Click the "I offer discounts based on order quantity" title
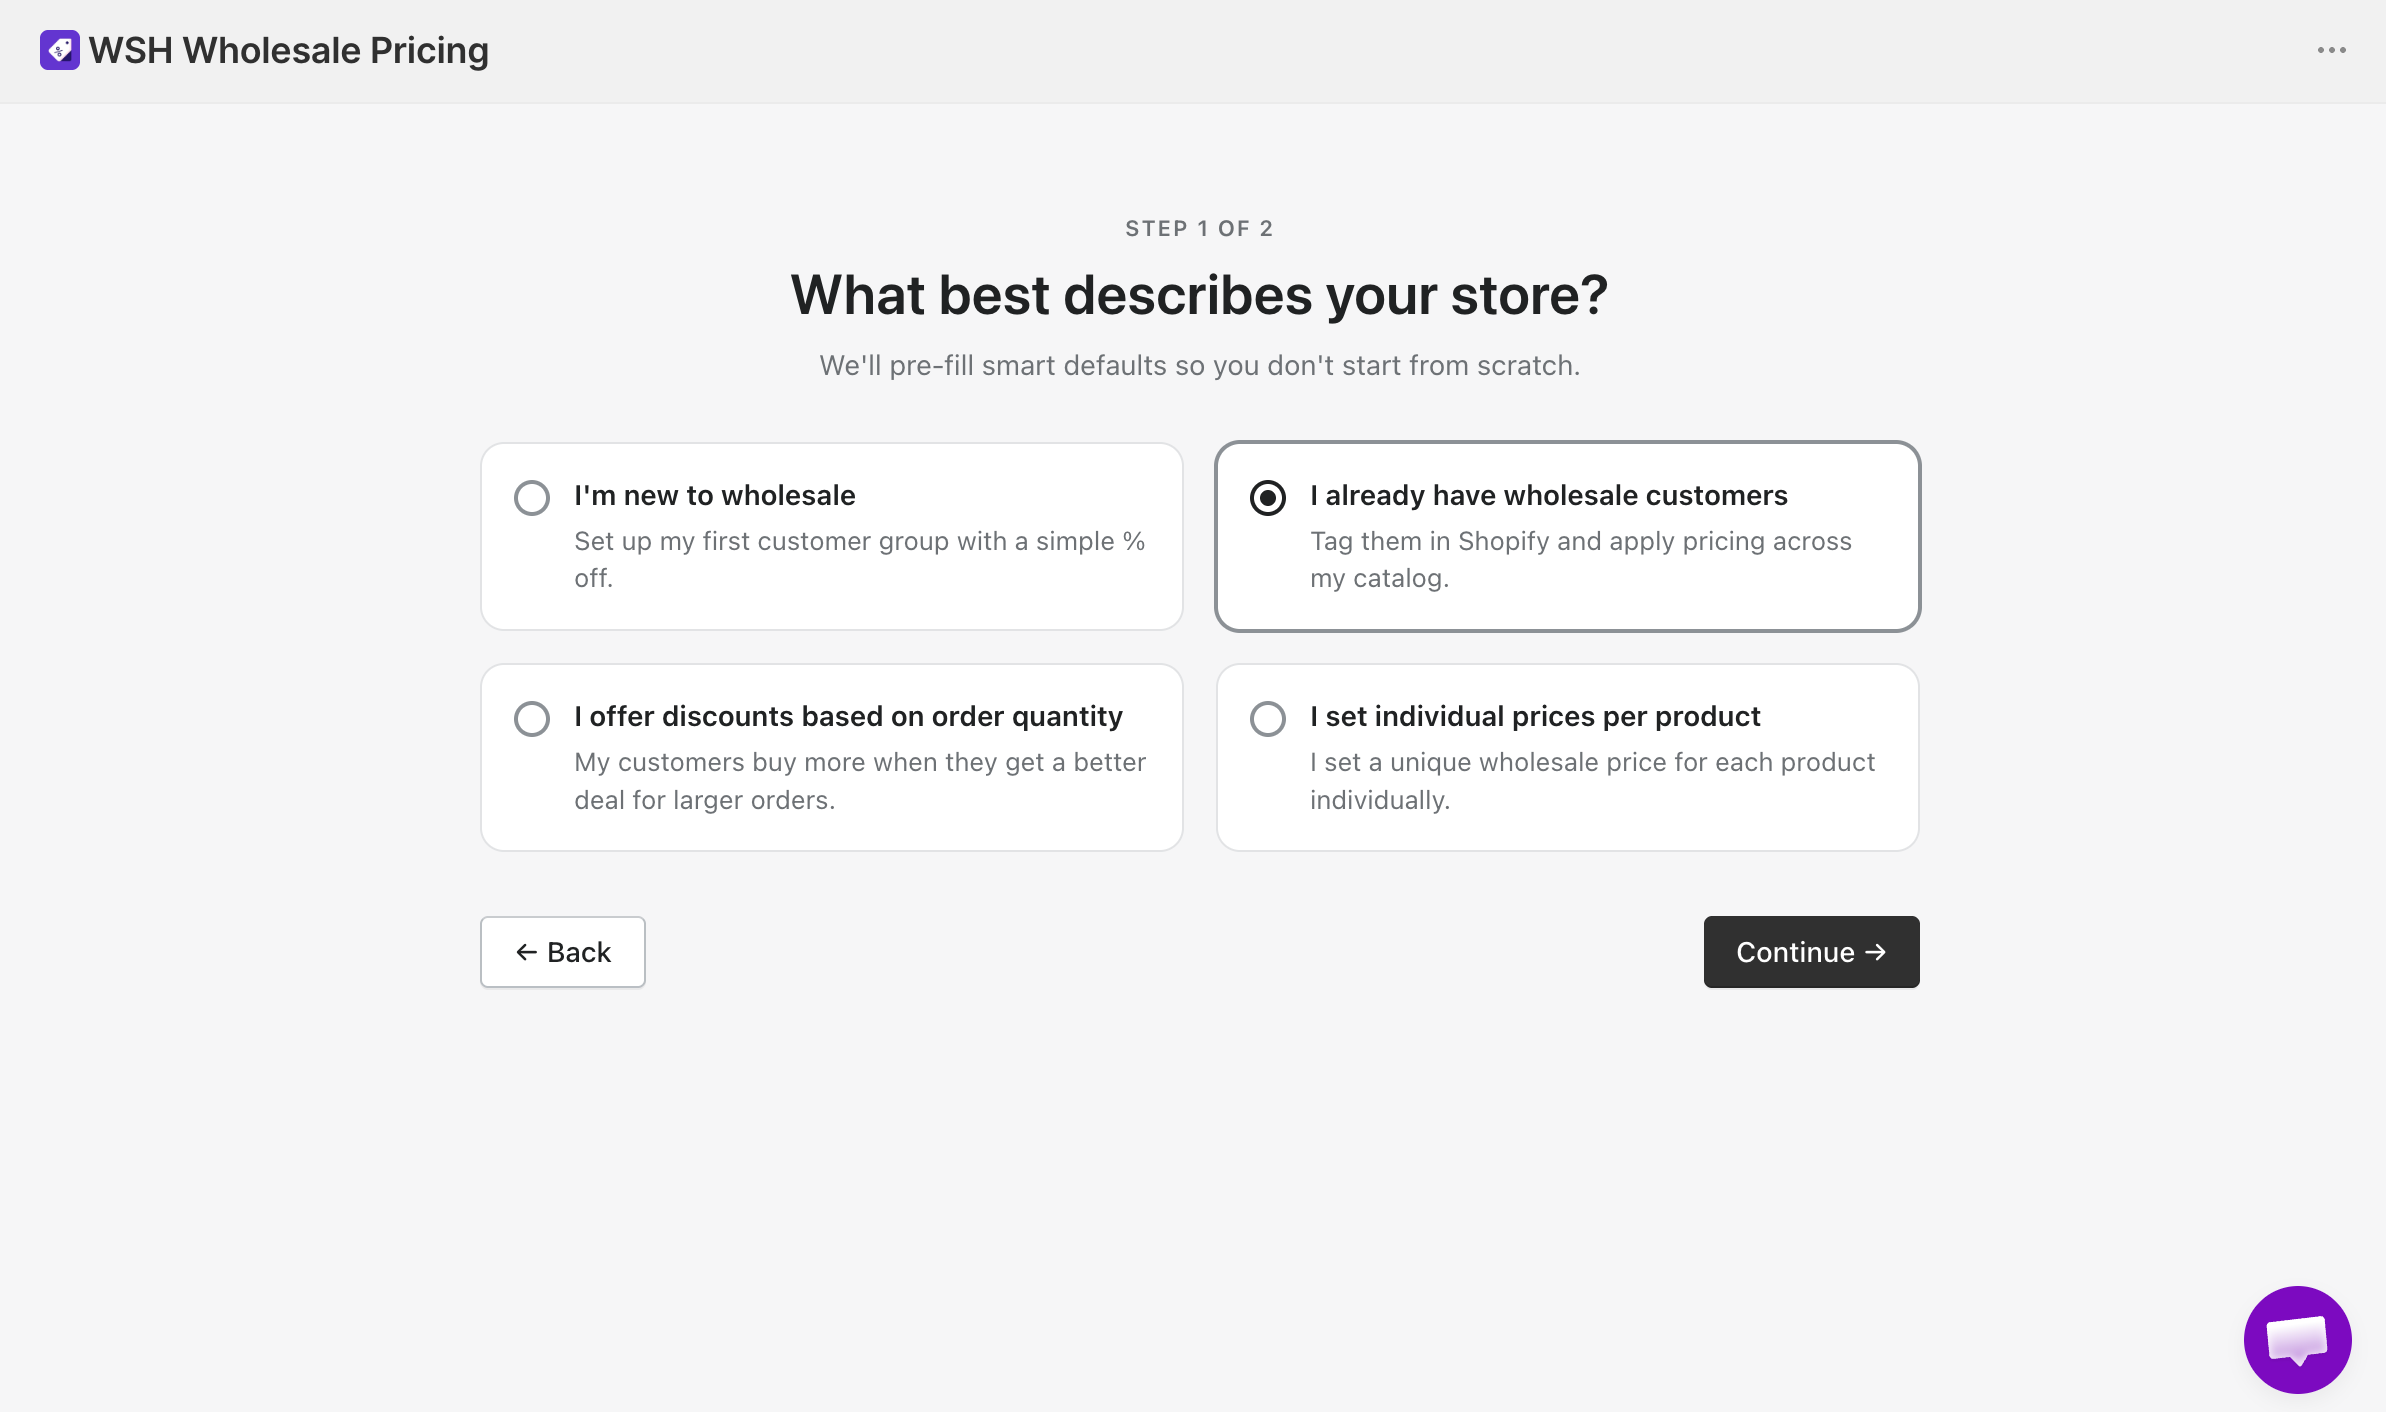This screenshot has height=1412, width=2386. 848,716
